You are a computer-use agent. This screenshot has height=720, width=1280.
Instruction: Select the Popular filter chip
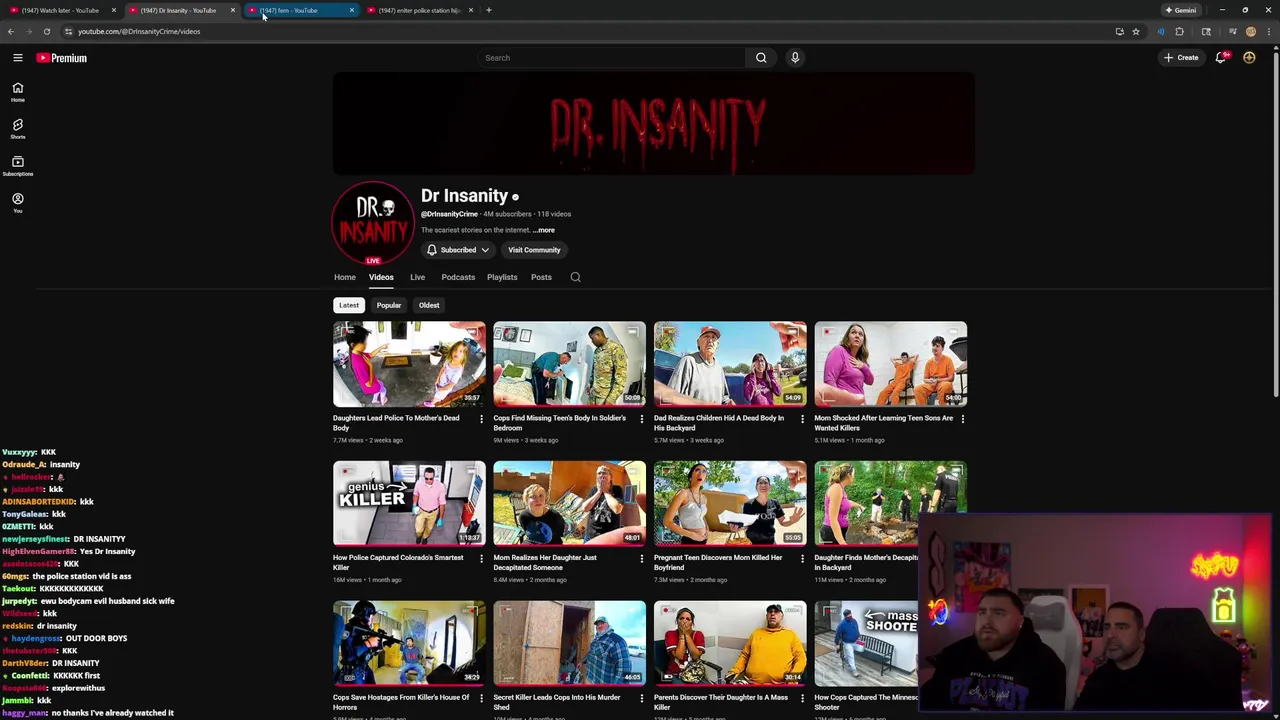point(389,305)
